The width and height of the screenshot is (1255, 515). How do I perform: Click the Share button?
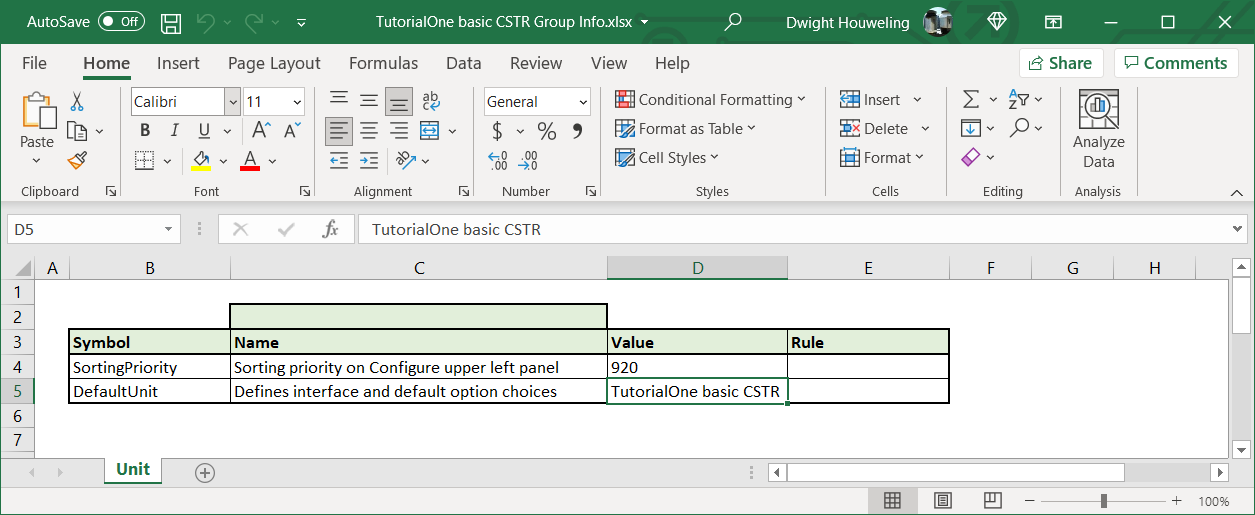tap(1061, 63)
